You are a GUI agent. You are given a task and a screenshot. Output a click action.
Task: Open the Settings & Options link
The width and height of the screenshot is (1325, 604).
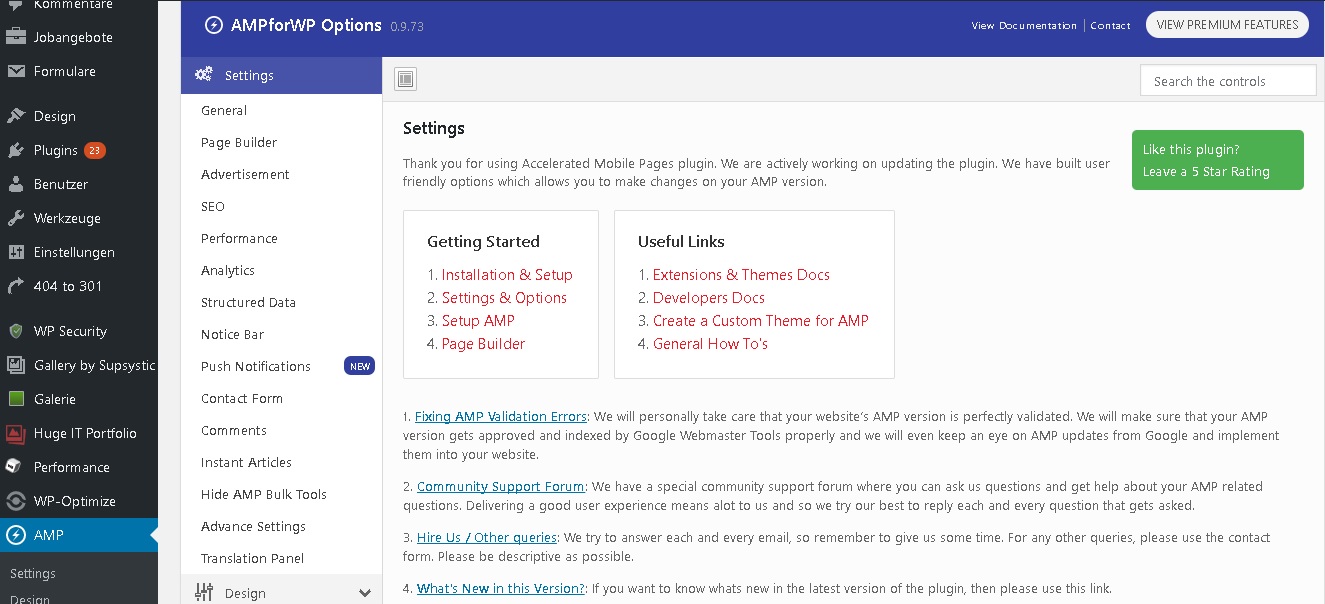[504, 298]
